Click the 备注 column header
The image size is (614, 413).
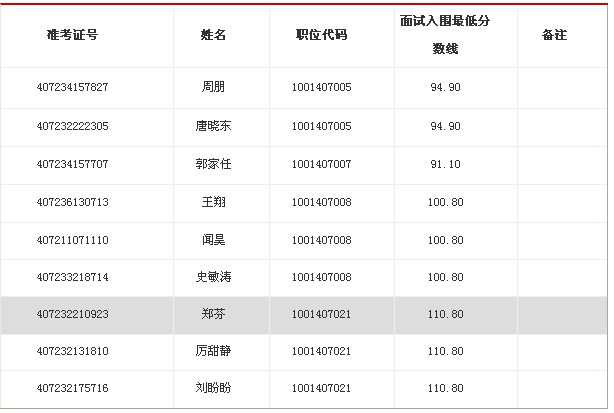coord(554,35)
